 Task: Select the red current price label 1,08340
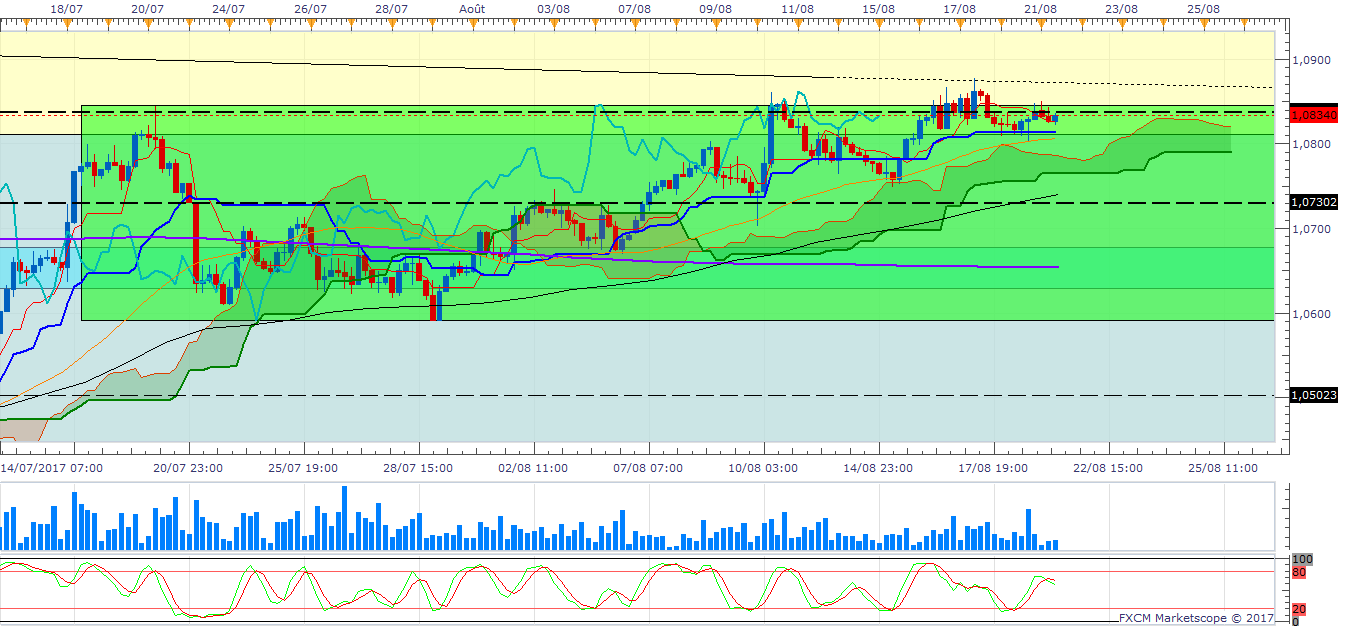(x=1314, y=115)
